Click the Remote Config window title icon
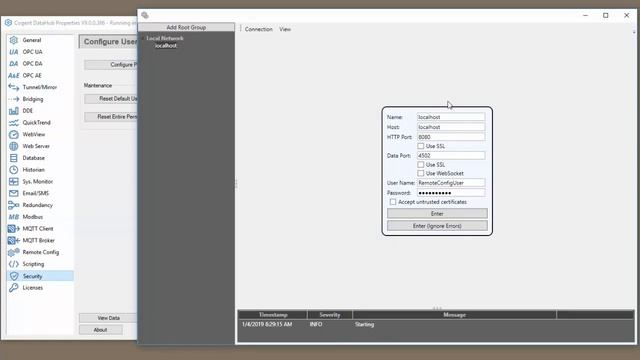The image size is (640, 360). (x=145, y=15)
